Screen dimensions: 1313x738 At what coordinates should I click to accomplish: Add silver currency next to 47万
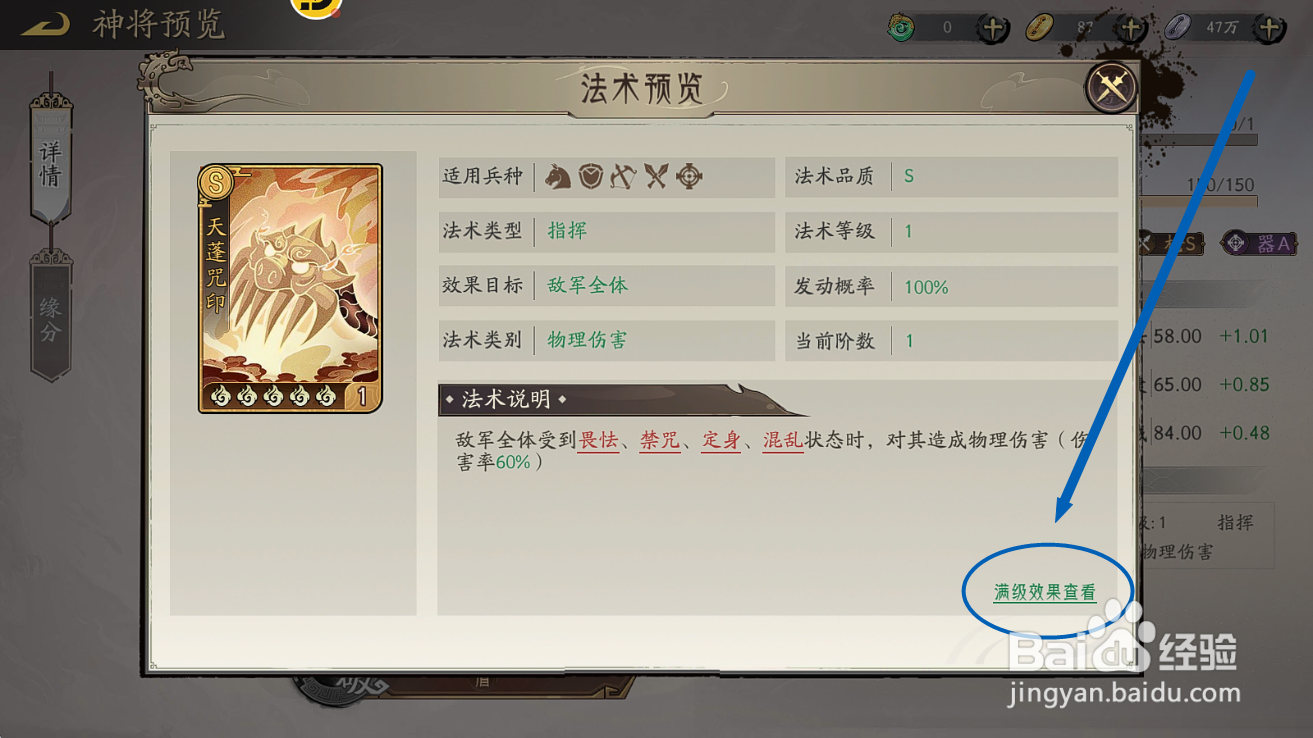pyautogui.click(x=1268, y=28)
